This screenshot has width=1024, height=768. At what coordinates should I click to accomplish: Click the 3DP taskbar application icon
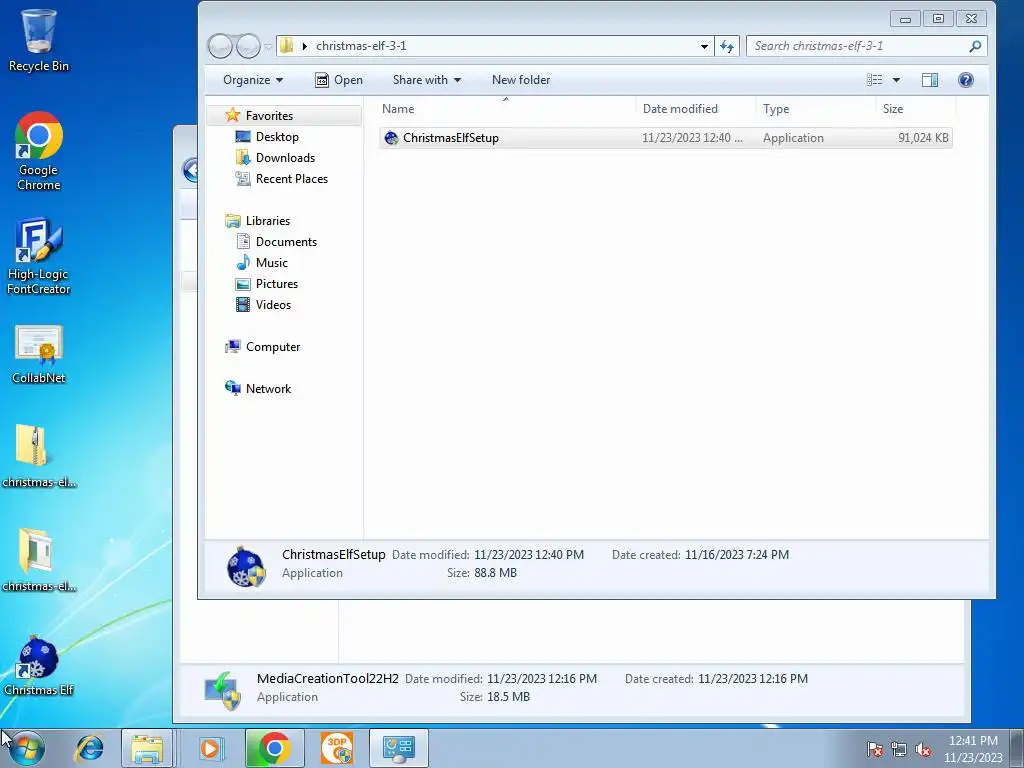point(337,748)
